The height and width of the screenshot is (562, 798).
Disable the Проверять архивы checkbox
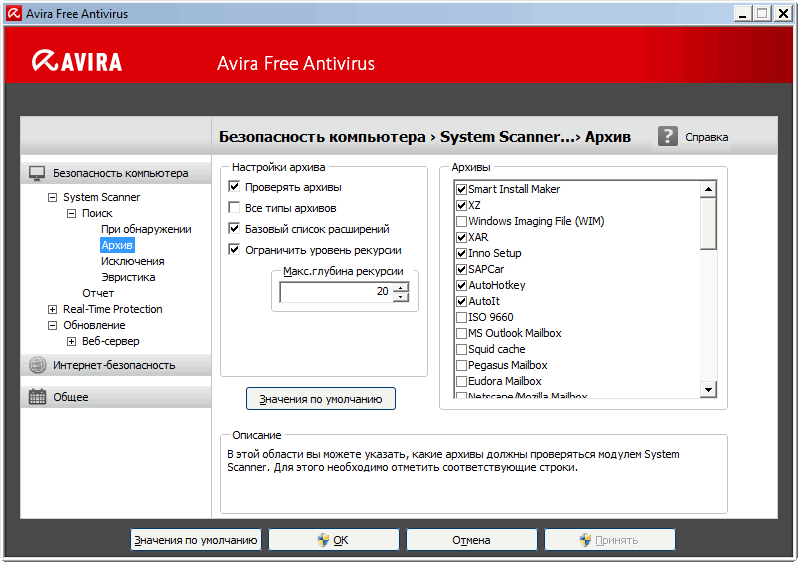pyautogui.click(x=234, y=187)
